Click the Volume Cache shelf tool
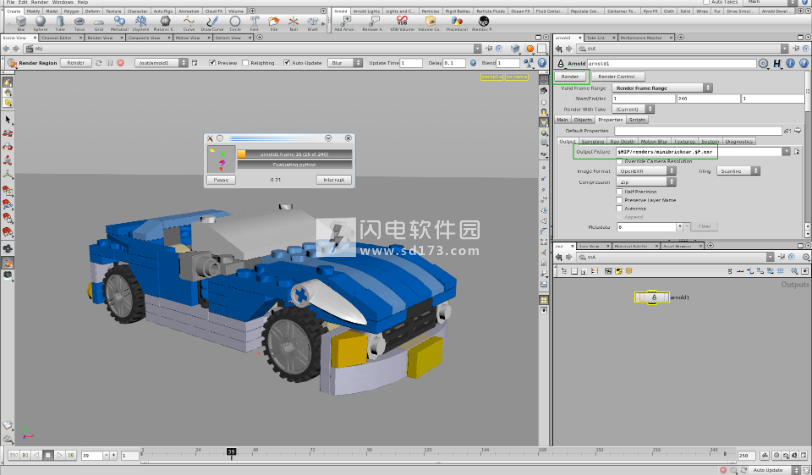812x475 pixels. (x=430, y=23)
